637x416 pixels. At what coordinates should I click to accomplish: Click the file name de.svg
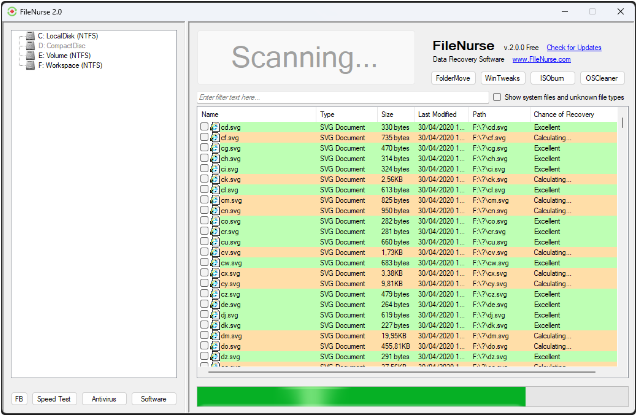230,304
